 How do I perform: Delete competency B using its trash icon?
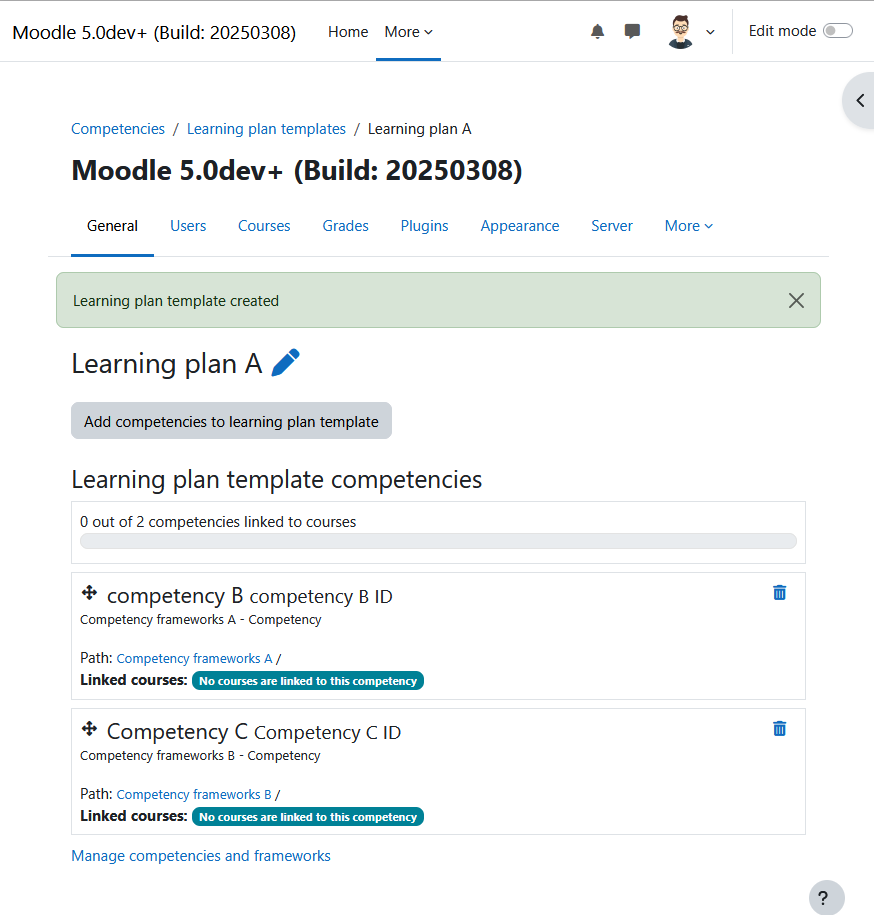[779, 593]
